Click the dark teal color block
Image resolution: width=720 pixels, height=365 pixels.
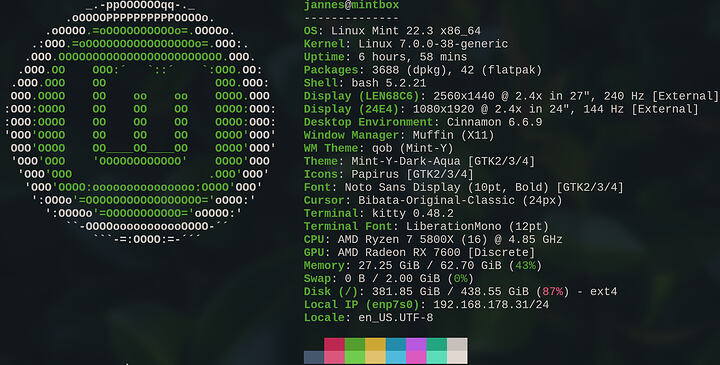point(437,344)
